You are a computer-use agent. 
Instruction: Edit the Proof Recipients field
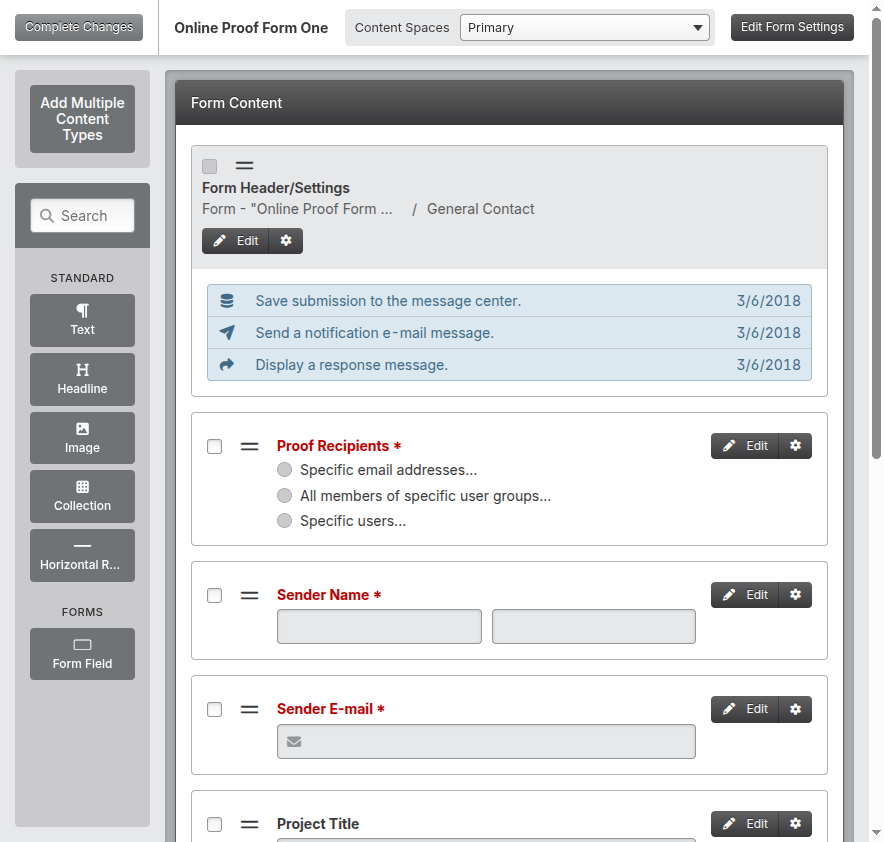[x=745, y=446]
